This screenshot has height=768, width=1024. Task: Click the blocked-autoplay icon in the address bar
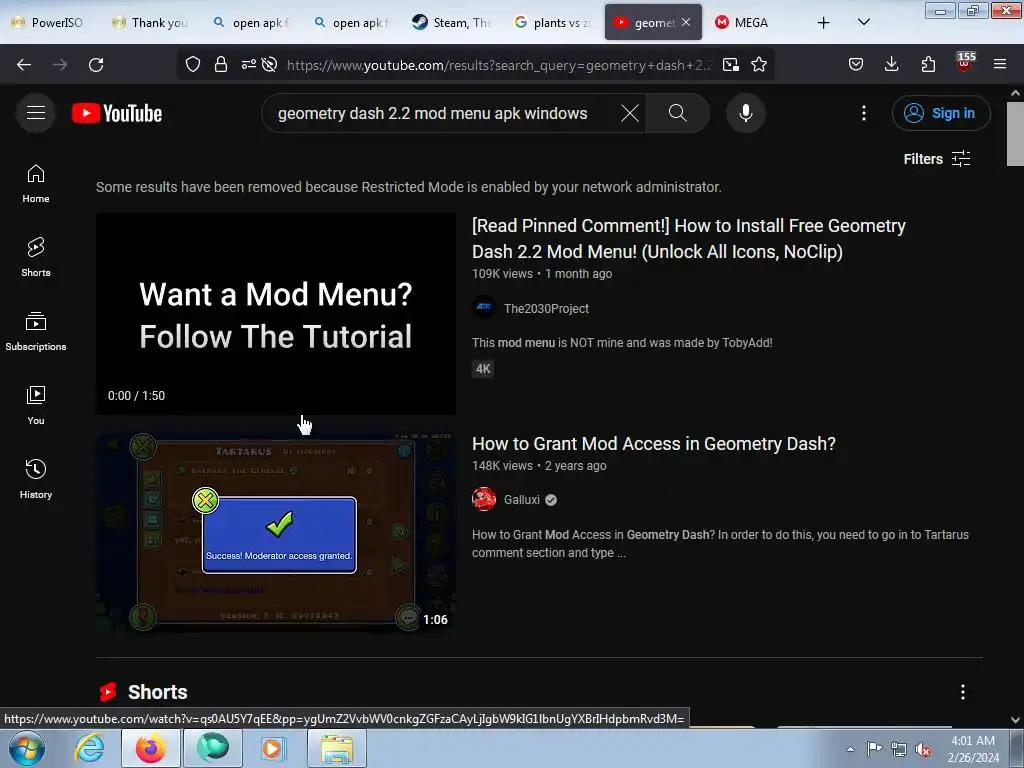pos(269,65)
